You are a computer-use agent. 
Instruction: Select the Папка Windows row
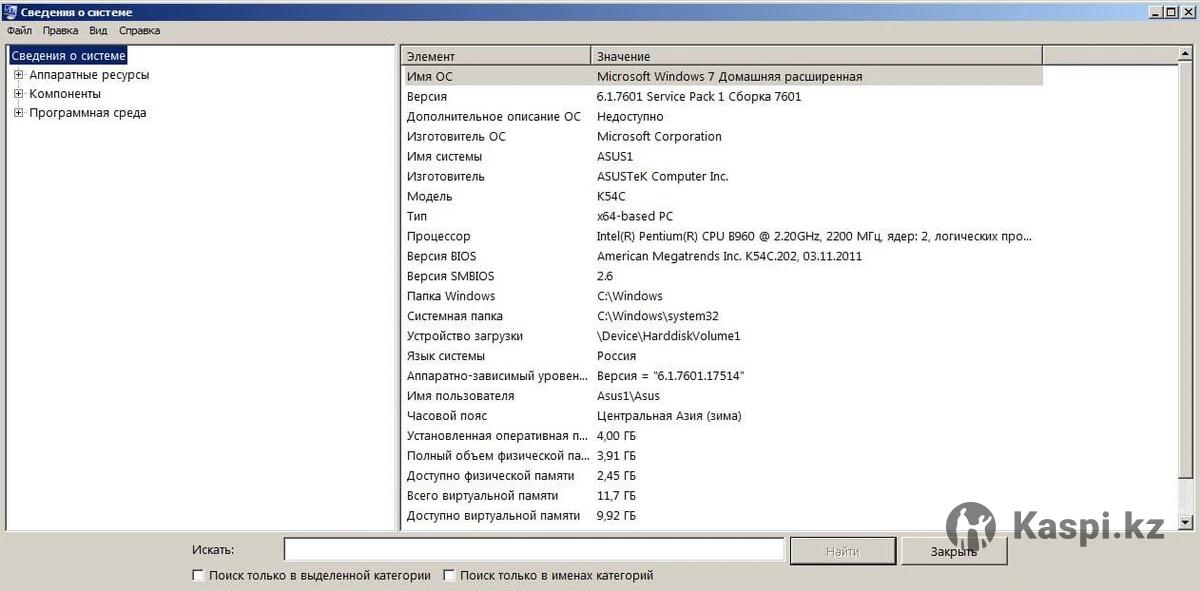(x=722, y=296)
